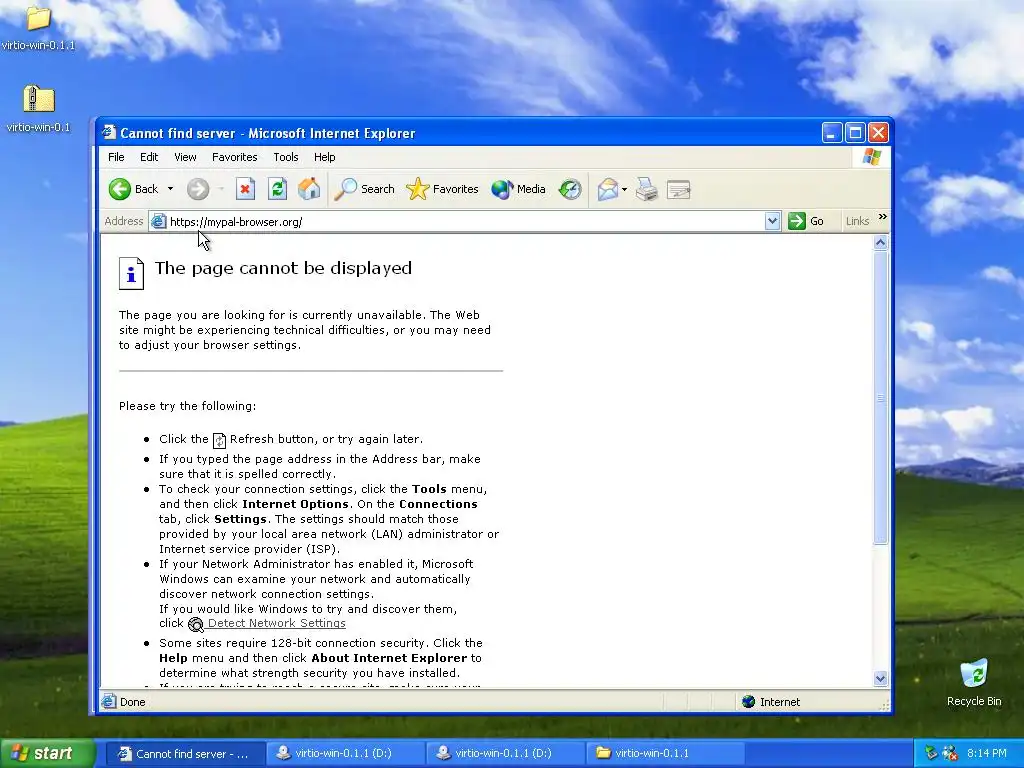The width and height of the screenshot is (1024, 768).
Task: Open the Edit menu
Action: [149, 157]
